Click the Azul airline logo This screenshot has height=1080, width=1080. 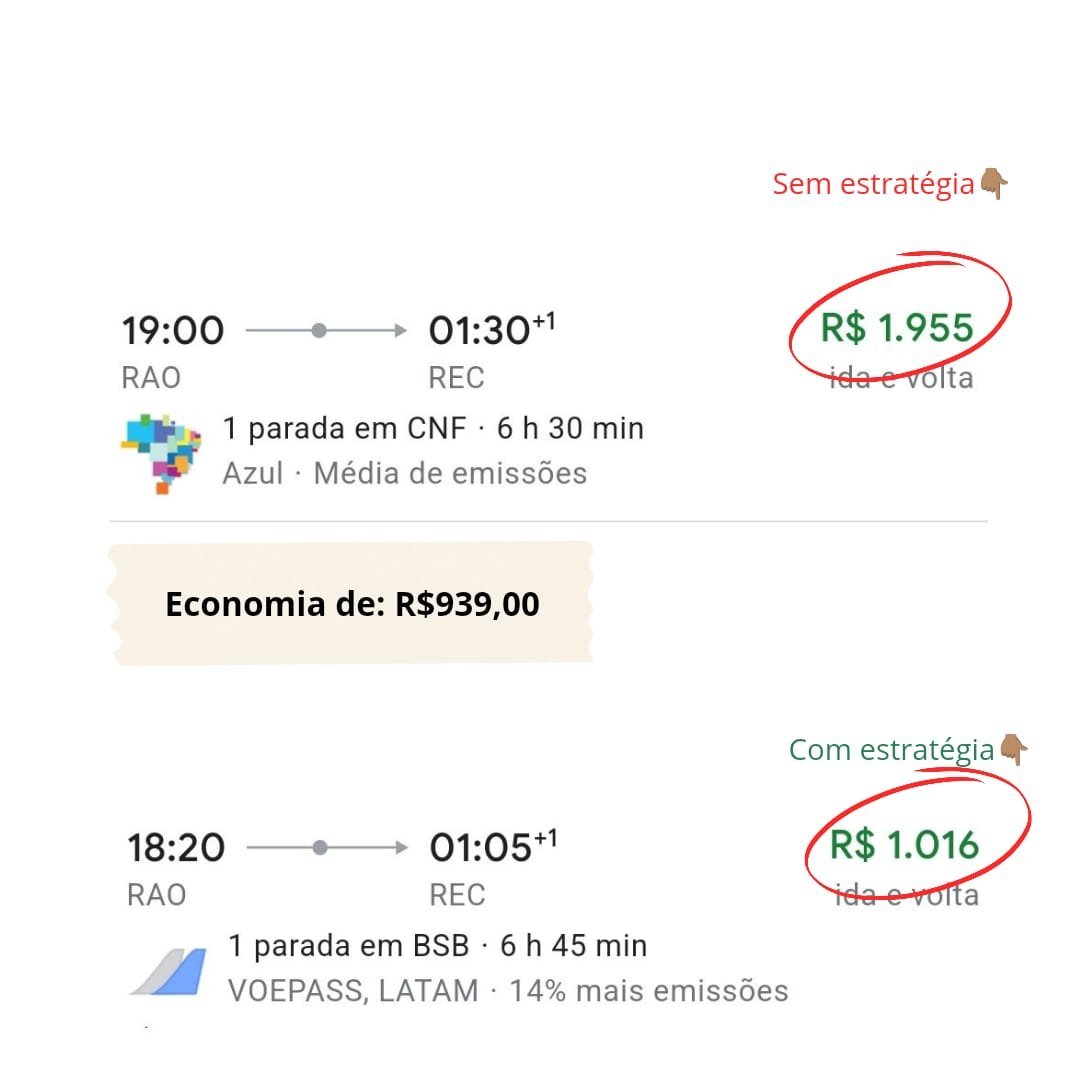[160, 452]
